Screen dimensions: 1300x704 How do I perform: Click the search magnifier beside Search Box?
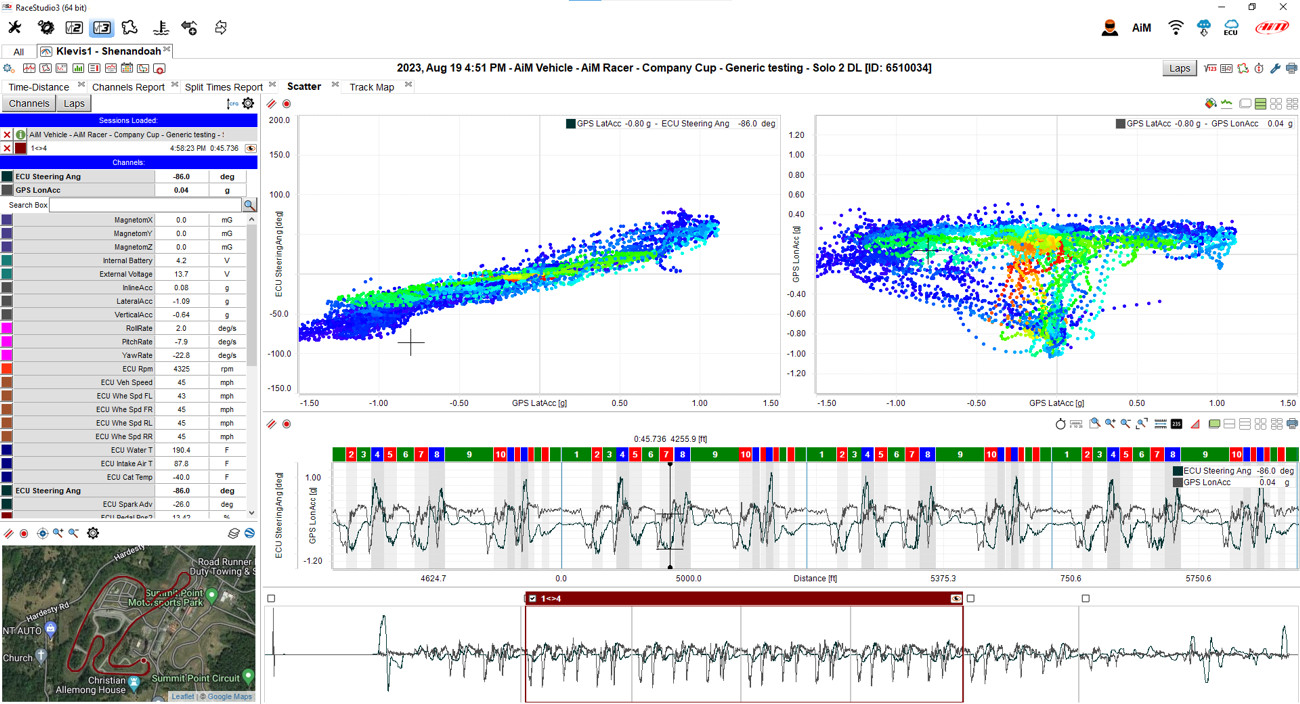point(249,205)
